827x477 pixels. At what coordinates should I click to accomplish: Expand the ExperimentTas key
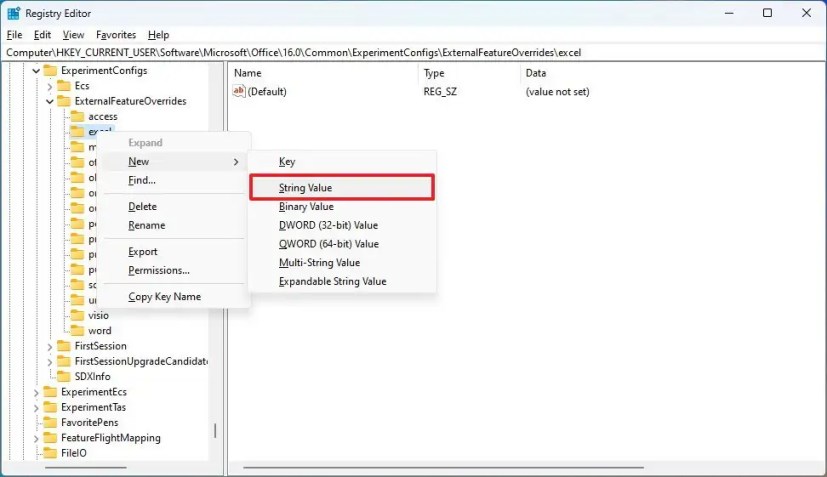[36, 408]
